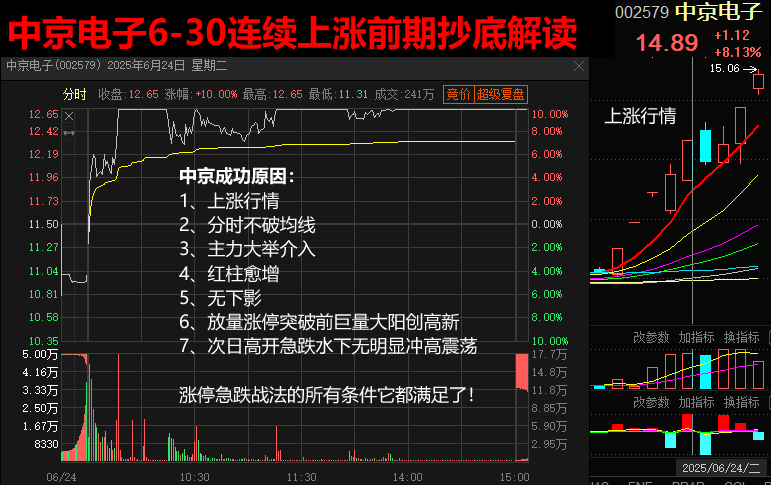Viewport: 771px width, 485px height.
Task: Click the 8330 volume axis label
Action: (x=46, y=444)
